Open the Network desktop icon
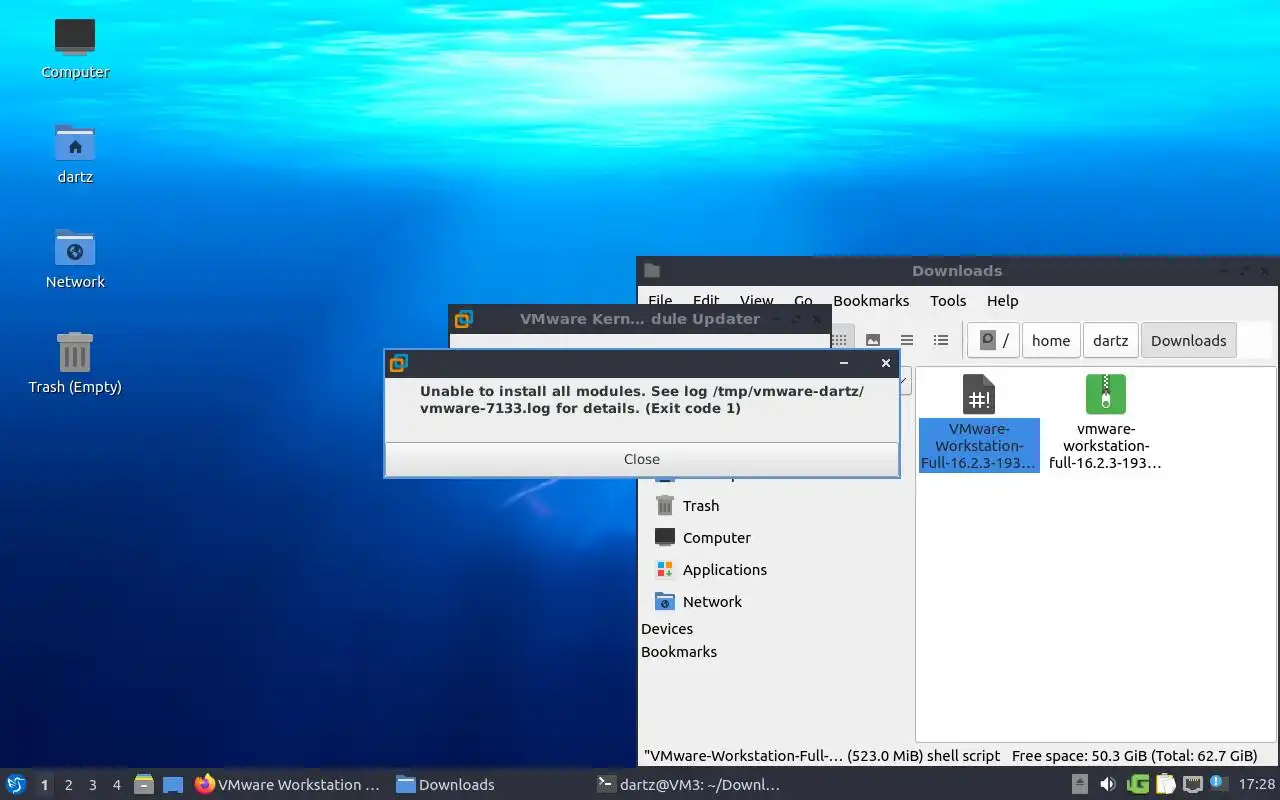1280x800 pixels. 75,258
